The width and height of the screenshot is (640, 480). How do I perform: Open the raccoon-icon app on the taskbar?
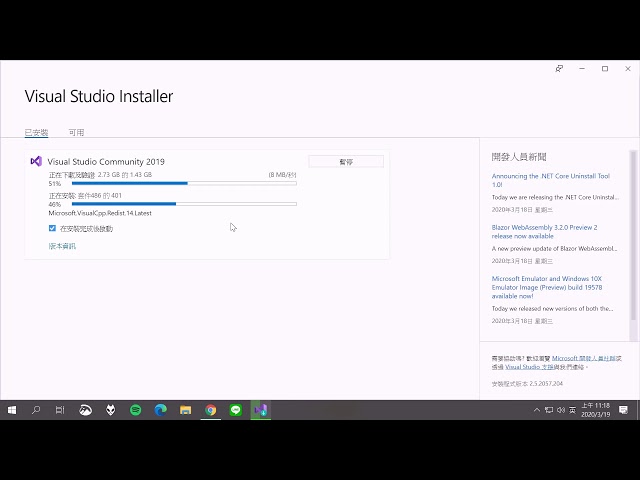pyautogui.click(x=85, y=410)
